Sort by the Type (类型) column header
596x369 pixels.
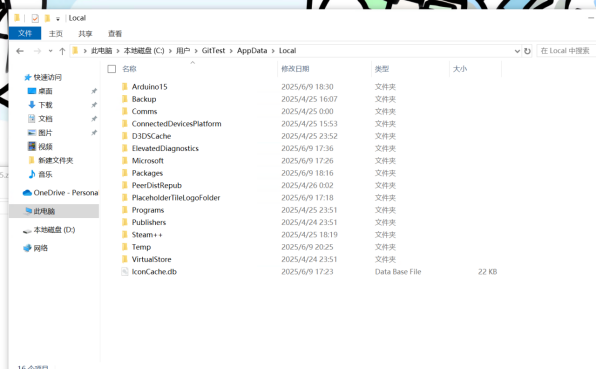[x=382, y=69]
